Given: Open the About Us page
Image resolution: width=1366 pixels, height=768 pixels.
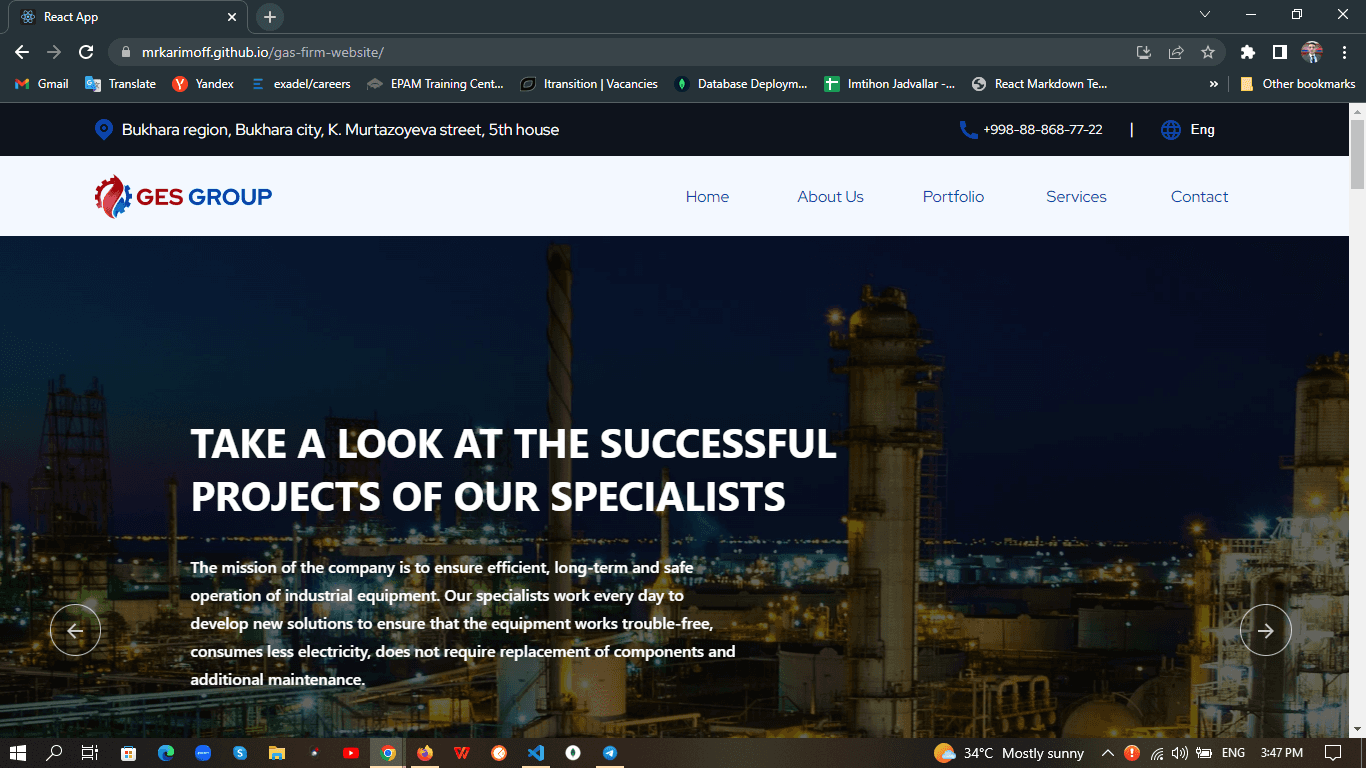Looking at the screenshot, I should pyautogui.click(x=830, y=196).
